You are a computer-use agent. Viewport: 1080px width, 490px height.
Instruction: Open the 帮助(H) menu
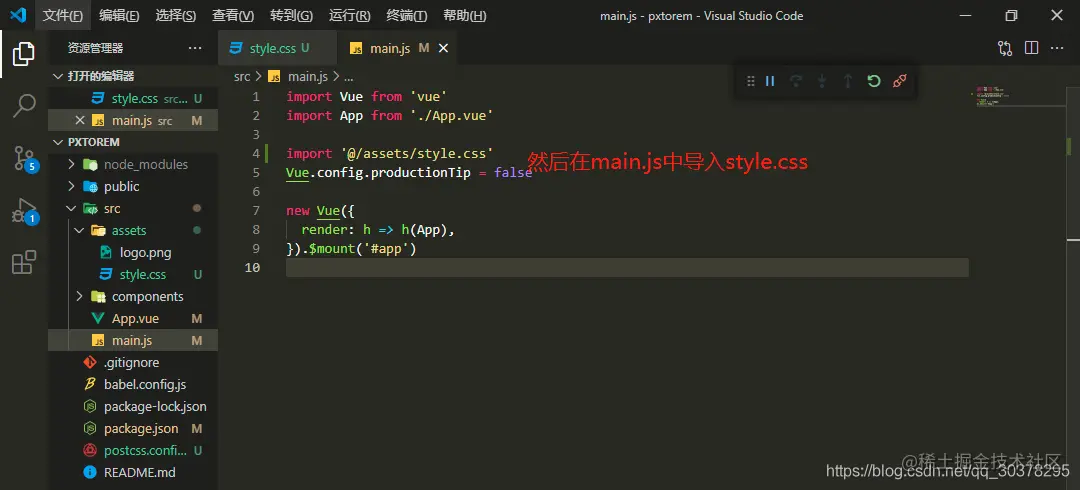464,15
